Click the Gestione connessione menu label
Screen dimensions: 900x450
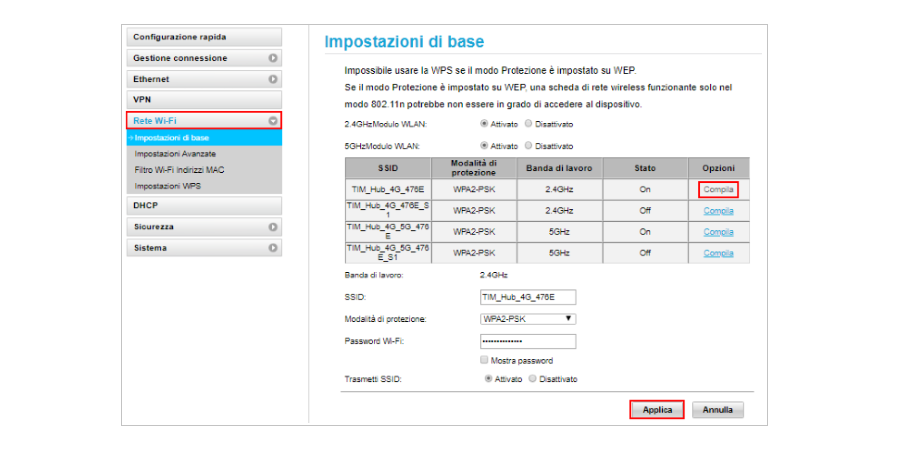tap(180, 58)
